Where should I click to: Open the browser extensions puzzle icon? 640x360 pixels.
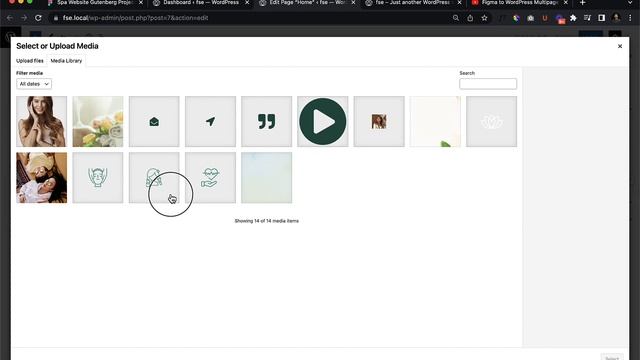573,18
